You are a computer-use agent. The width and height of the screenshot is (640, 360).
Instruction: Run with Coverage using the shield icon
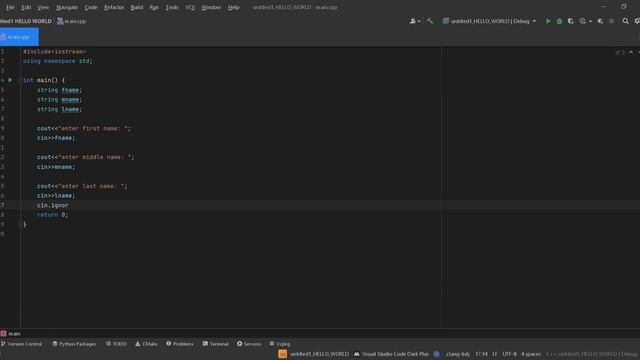(571, 21)
